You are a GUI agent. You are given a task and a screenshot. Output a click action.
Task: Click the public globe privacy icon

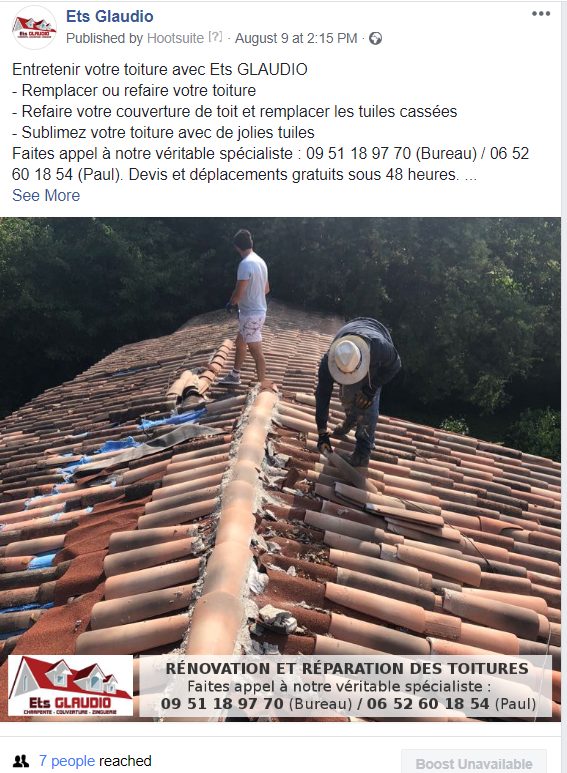click(x=375, y=38)
